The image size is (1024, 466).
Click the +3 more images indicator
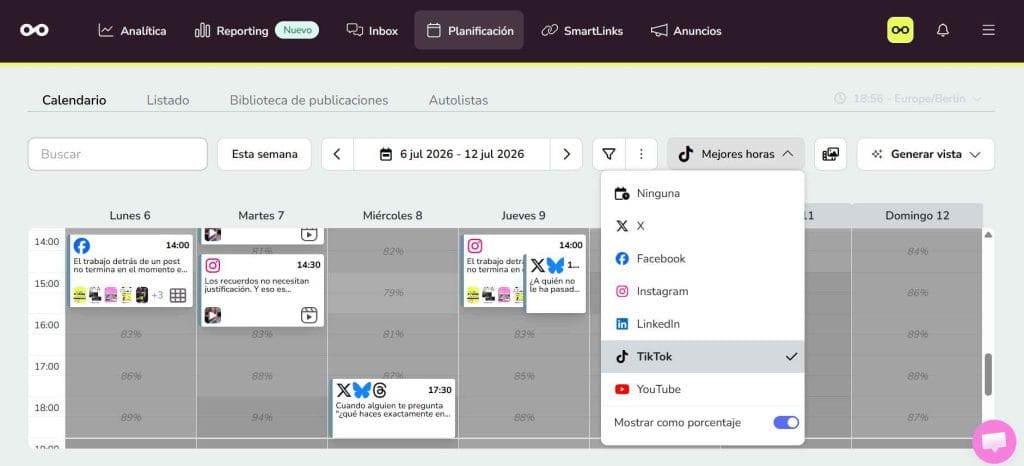[157, 296]
